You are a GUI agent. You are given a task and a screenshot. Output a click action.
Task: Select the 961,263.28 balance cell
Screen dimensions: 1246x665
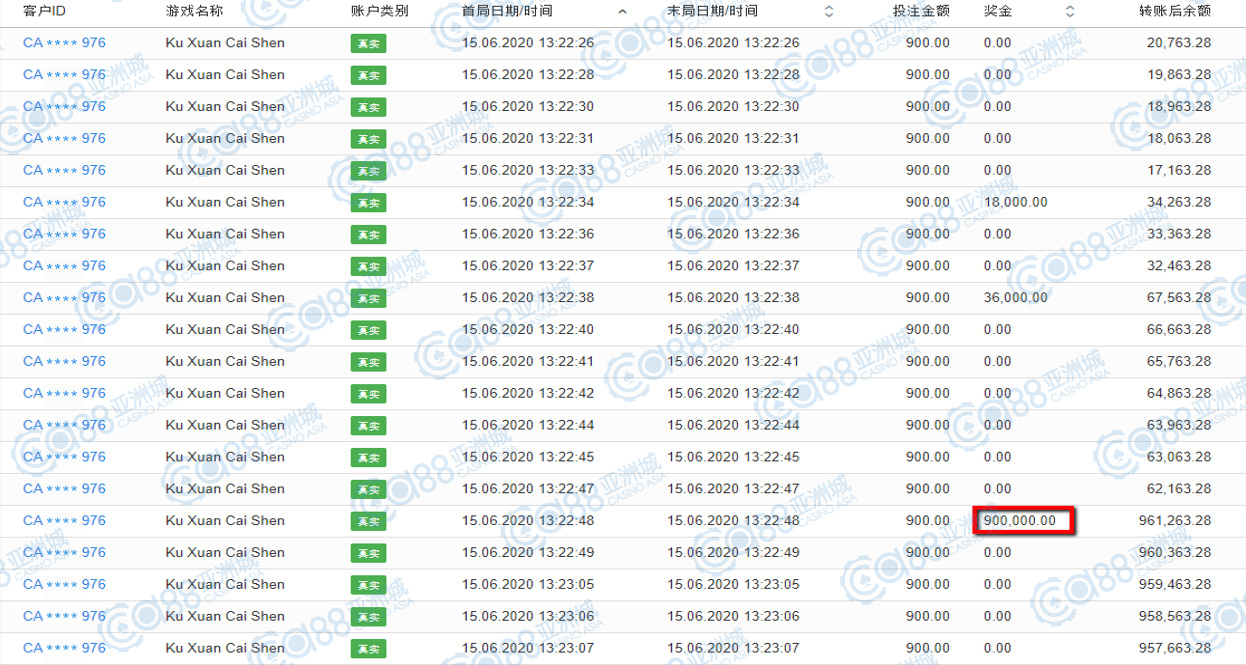[1174, 521]
